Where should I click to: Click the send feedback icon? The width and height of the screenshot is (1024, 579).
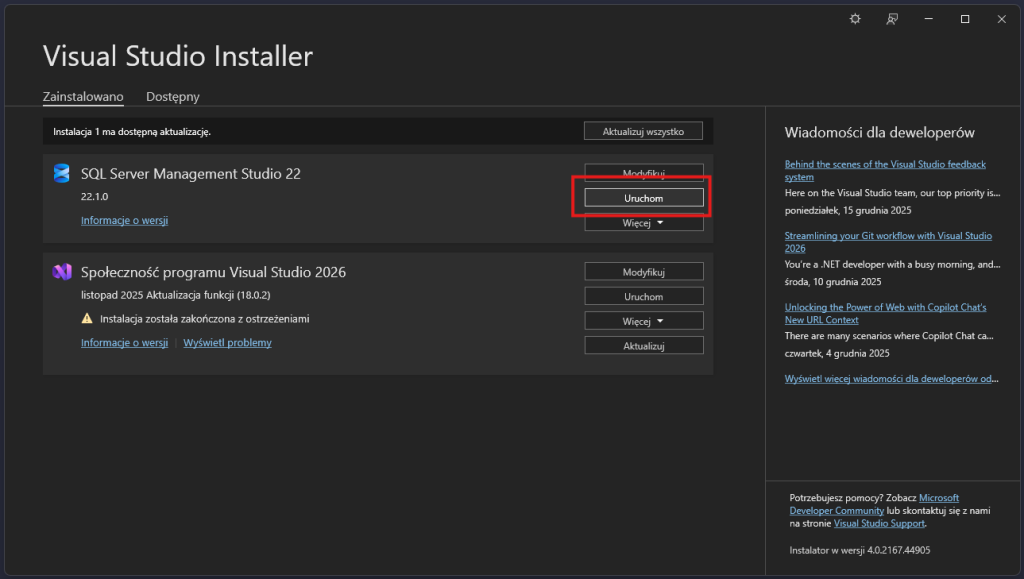892,19
